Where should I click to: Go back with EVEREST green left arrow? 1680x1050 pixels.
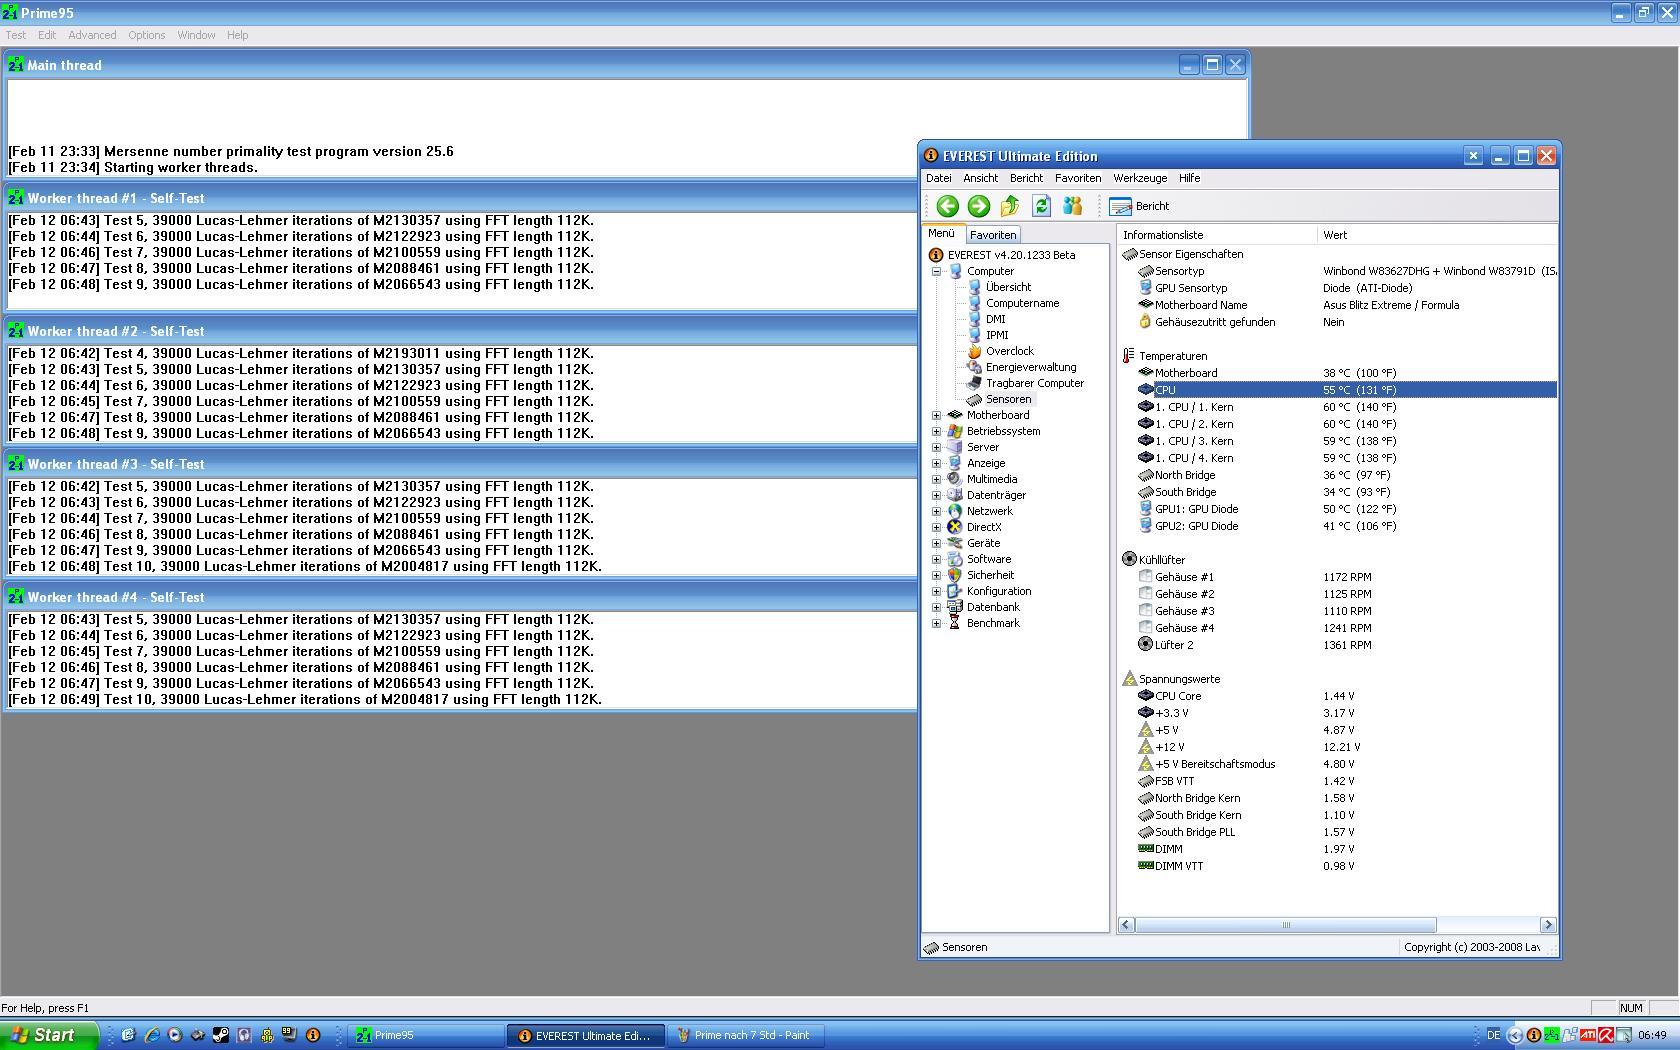click(x=947, y=206)
